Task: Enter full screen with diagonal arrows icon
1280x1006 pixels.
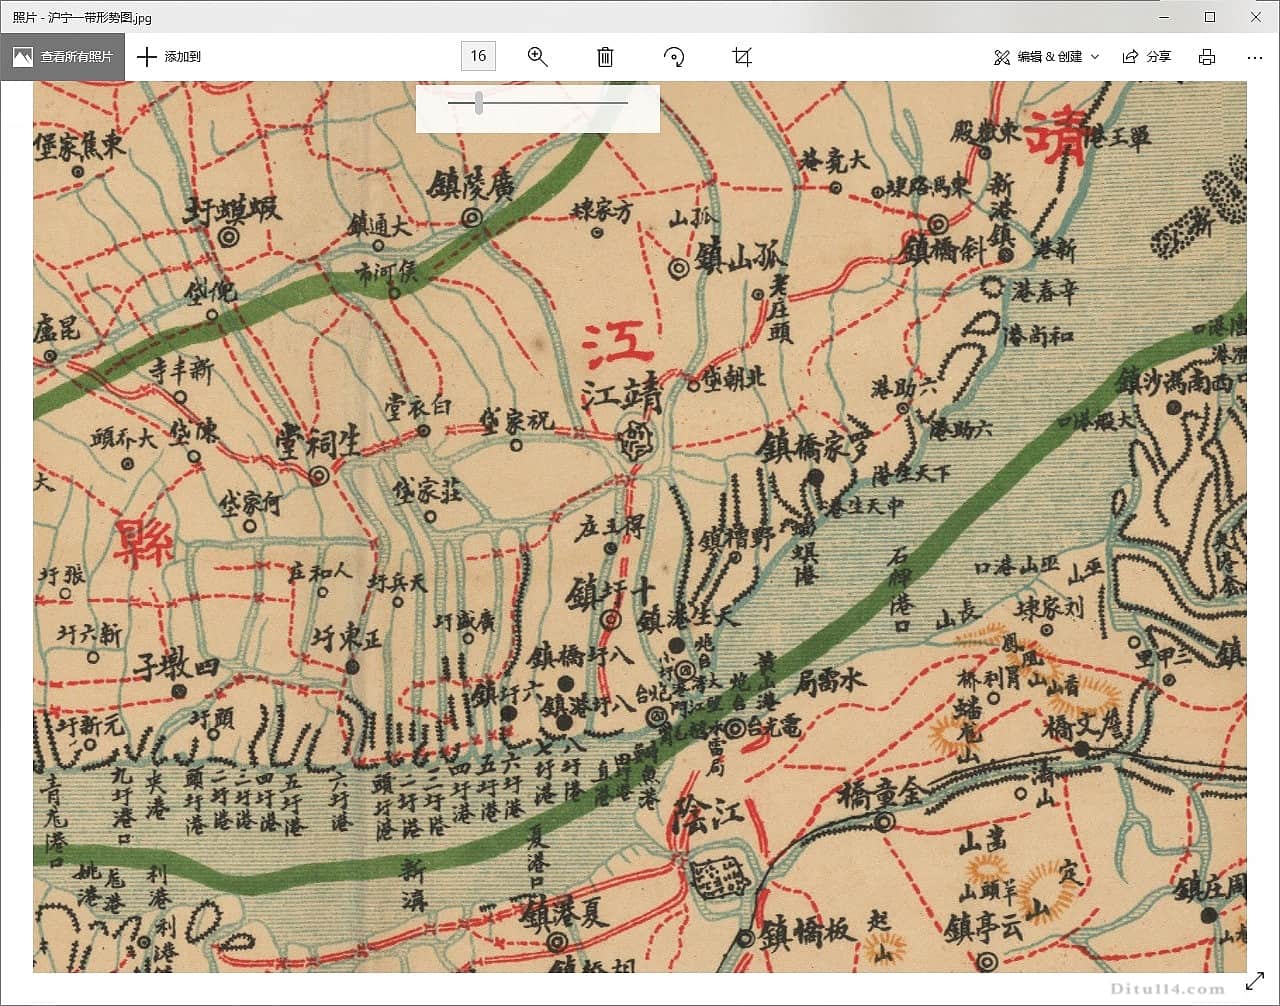Action: click(x=1254, y=981)
